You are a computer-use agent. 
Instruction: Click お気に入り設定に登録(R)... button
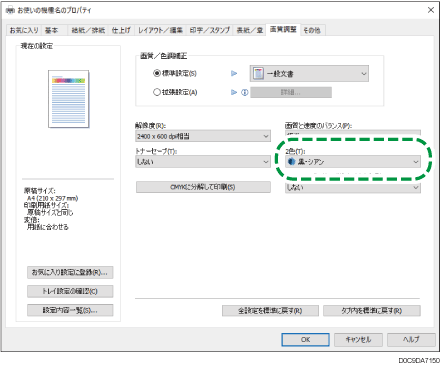[70, 272]
